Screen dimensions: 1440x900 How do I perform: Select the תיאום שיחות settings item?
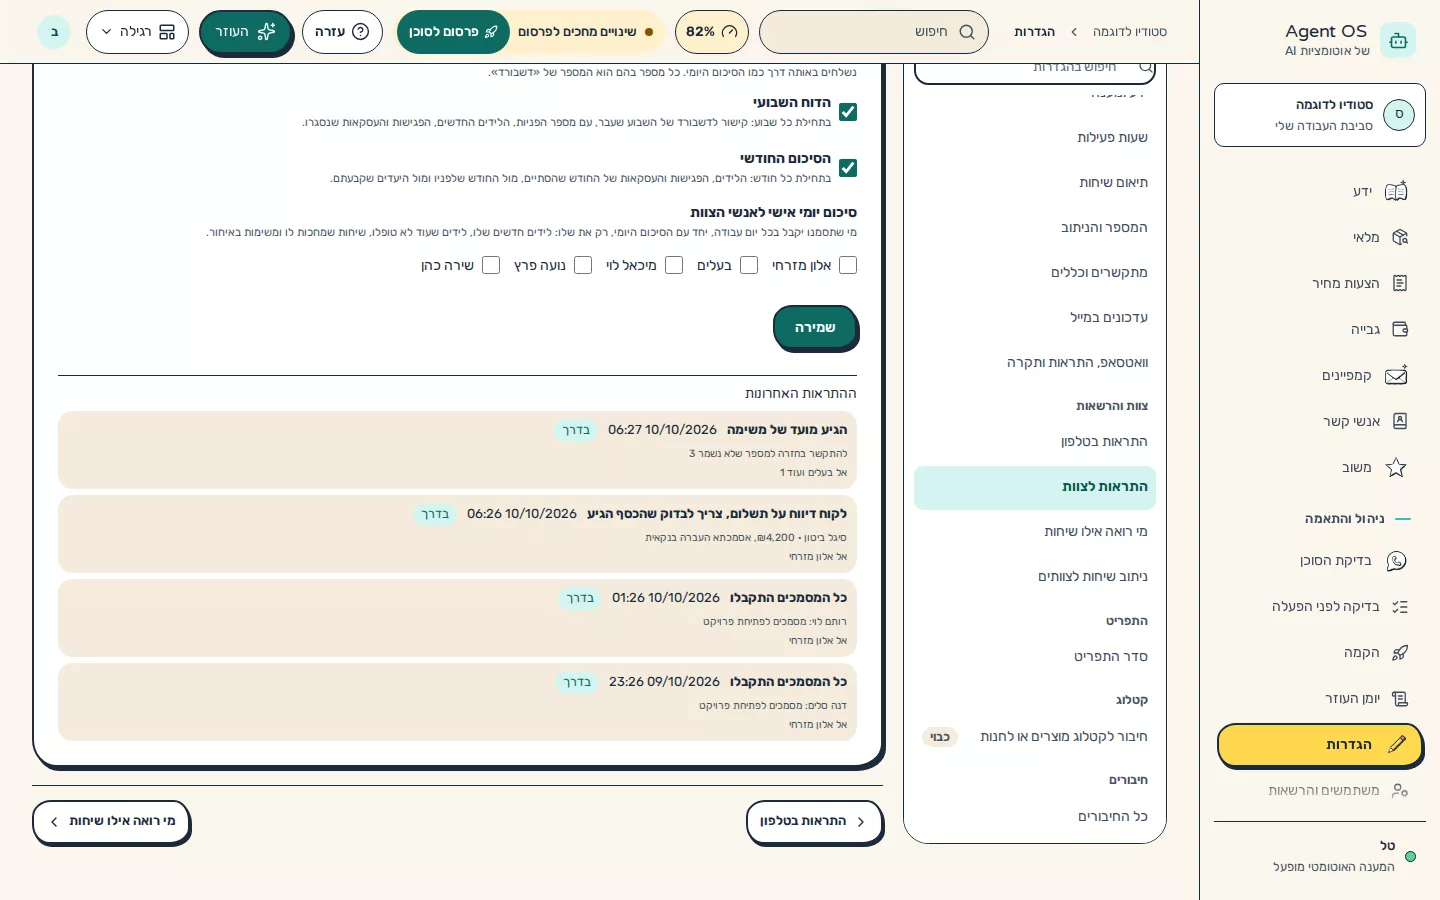pyautogui.click(x=1035, y=183)
